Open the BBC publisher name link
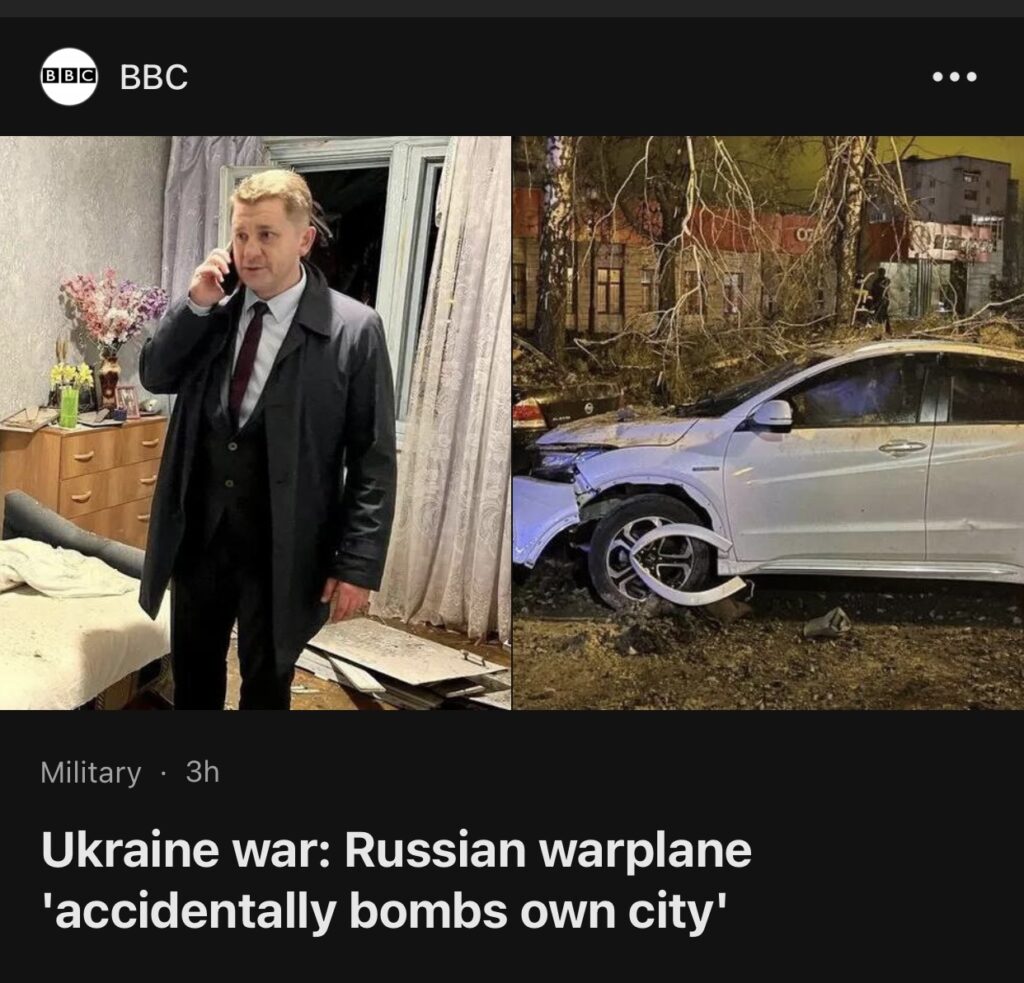 point(154,76)
